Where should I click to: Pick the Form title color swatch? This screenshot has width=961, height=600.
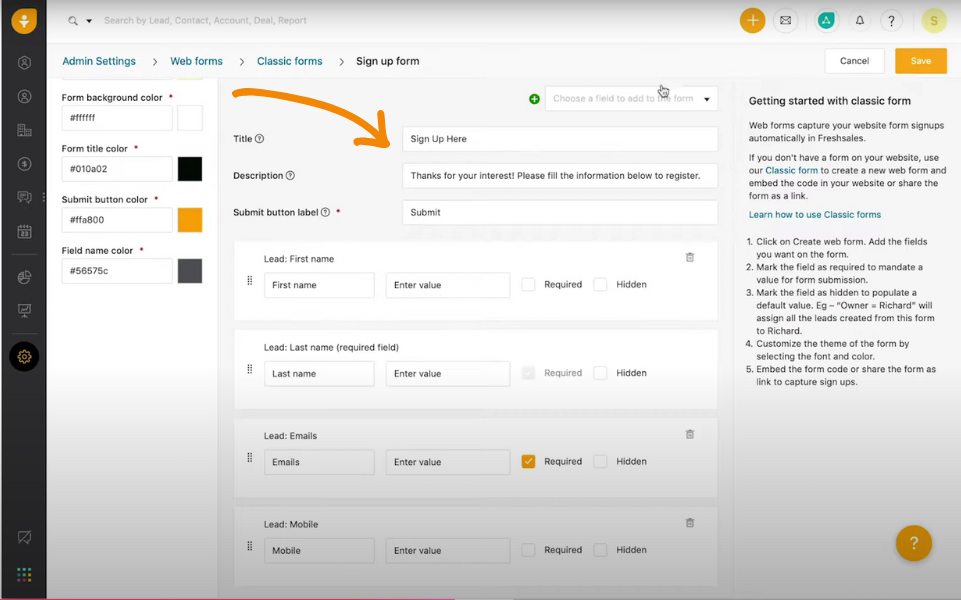(190, 169)
